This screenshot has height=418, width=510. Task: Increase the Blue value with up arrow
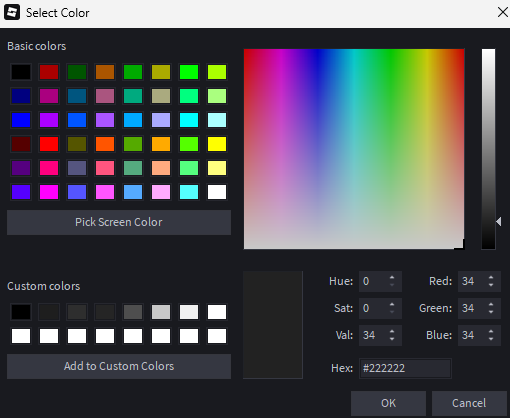(491, 331)
